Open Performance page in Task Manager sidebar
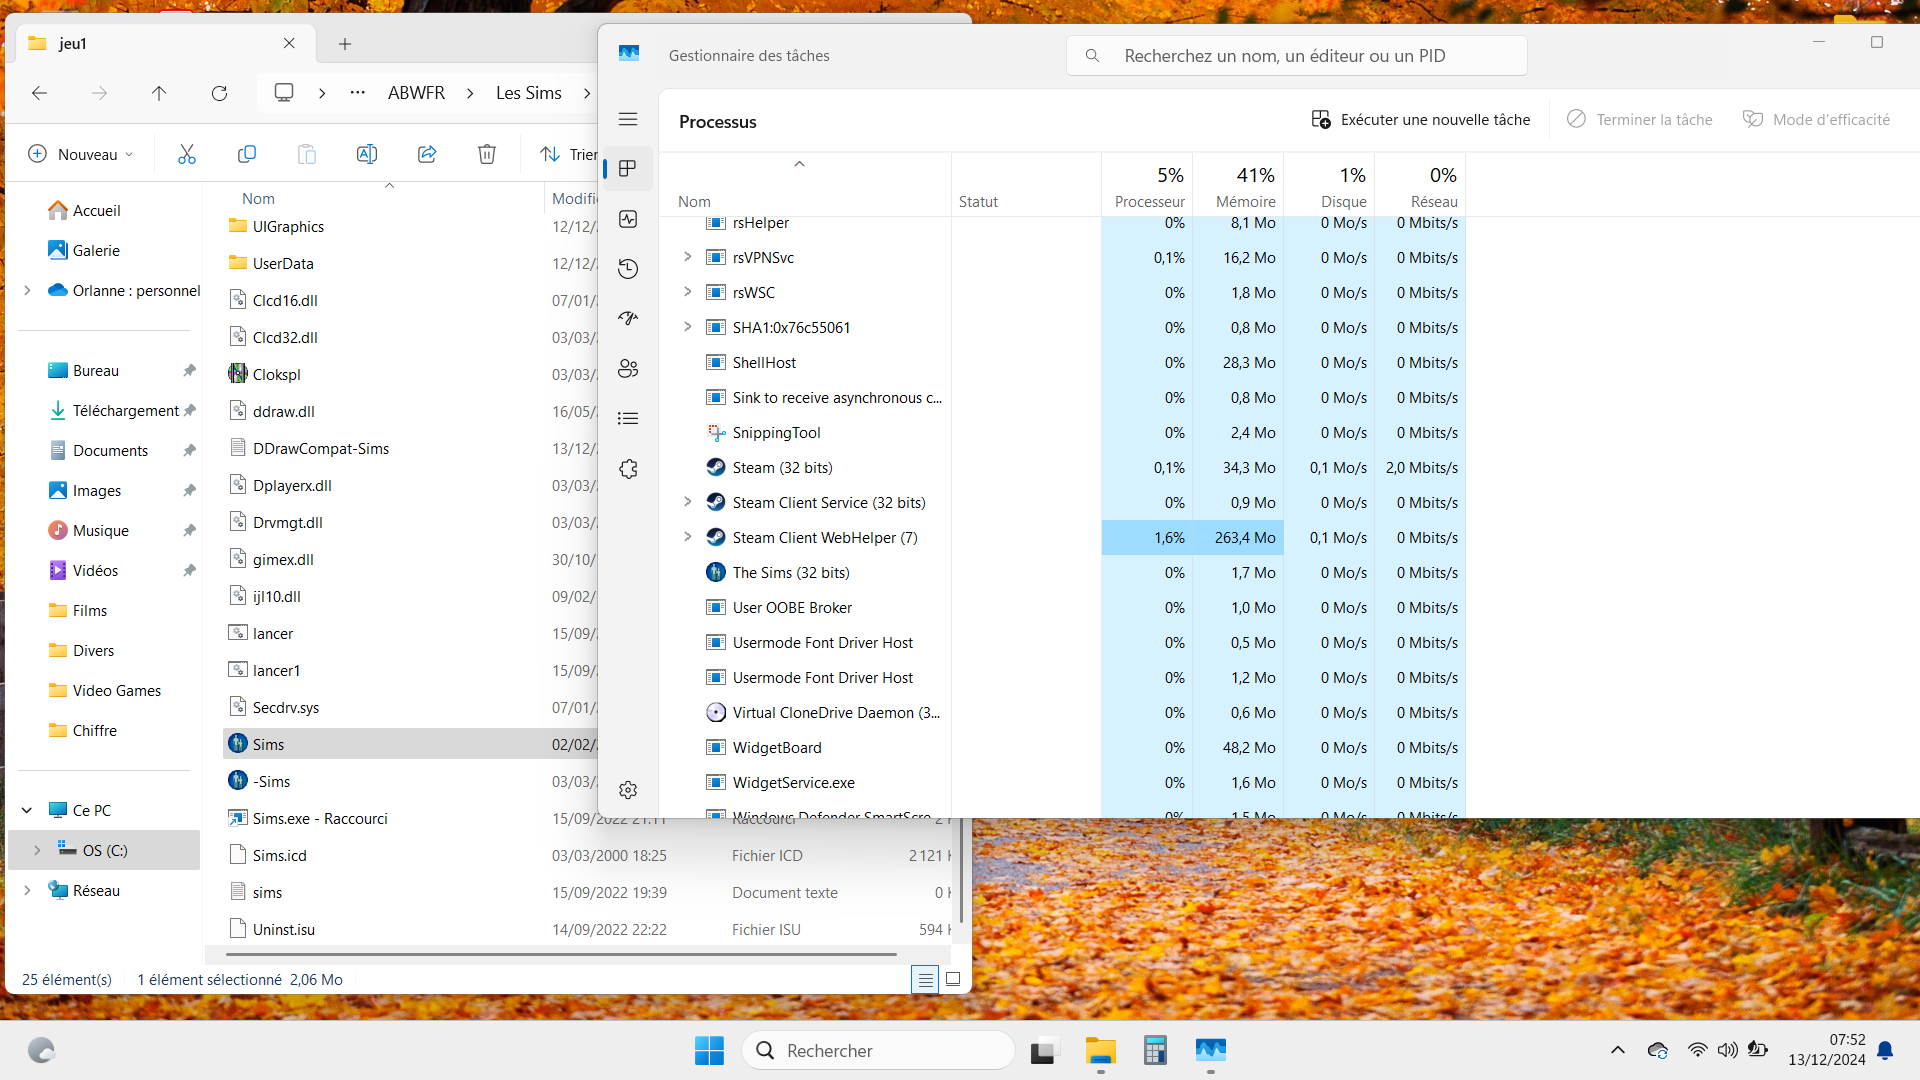Screen dimensions: 1920x1080 [628, 219]
